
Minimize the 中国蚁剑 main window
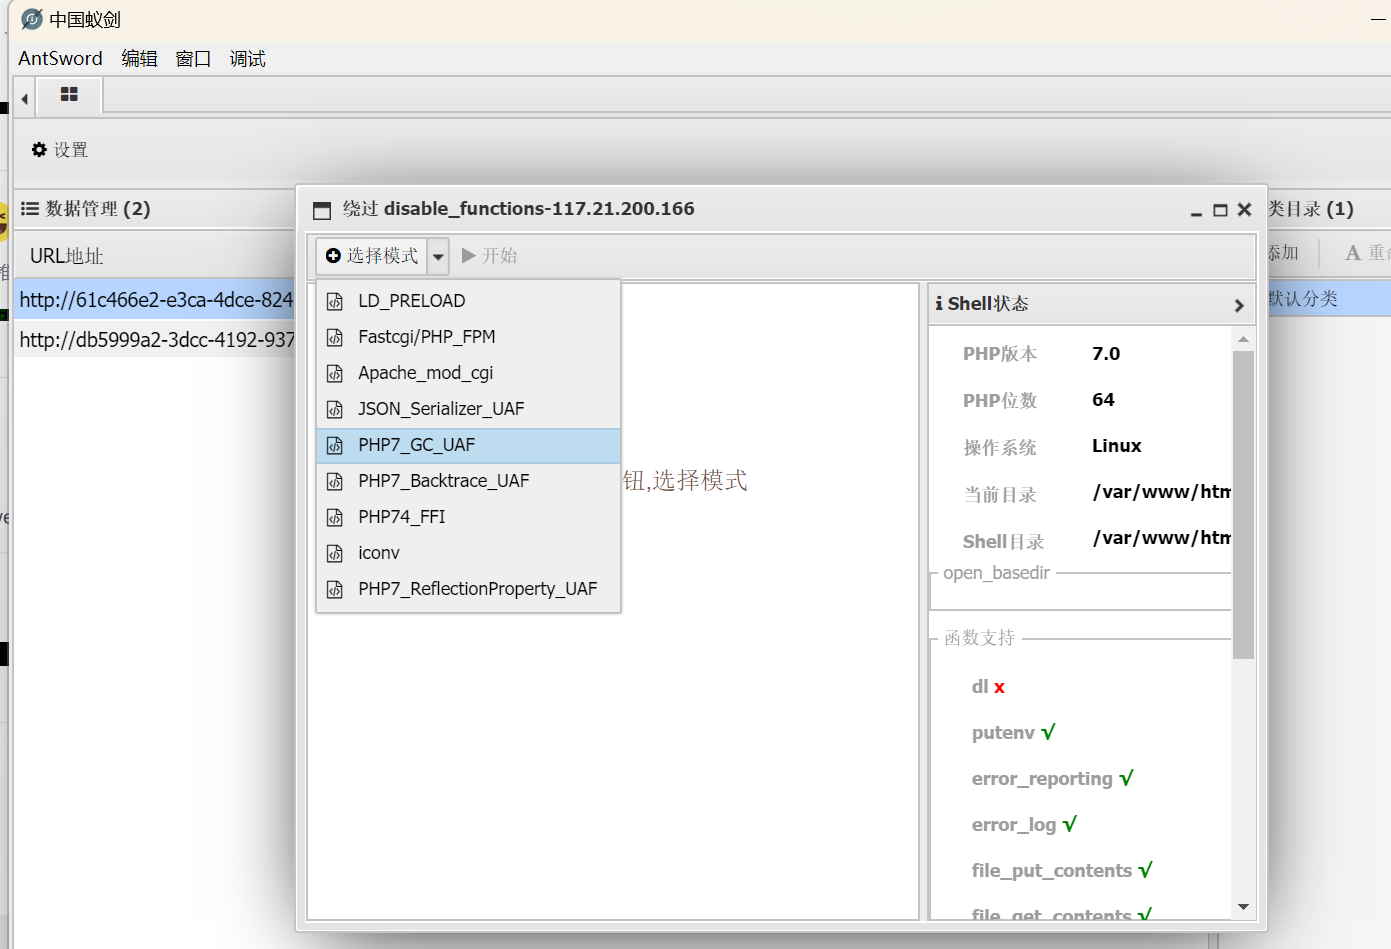pyautogui.click(x=1380, y=19)
